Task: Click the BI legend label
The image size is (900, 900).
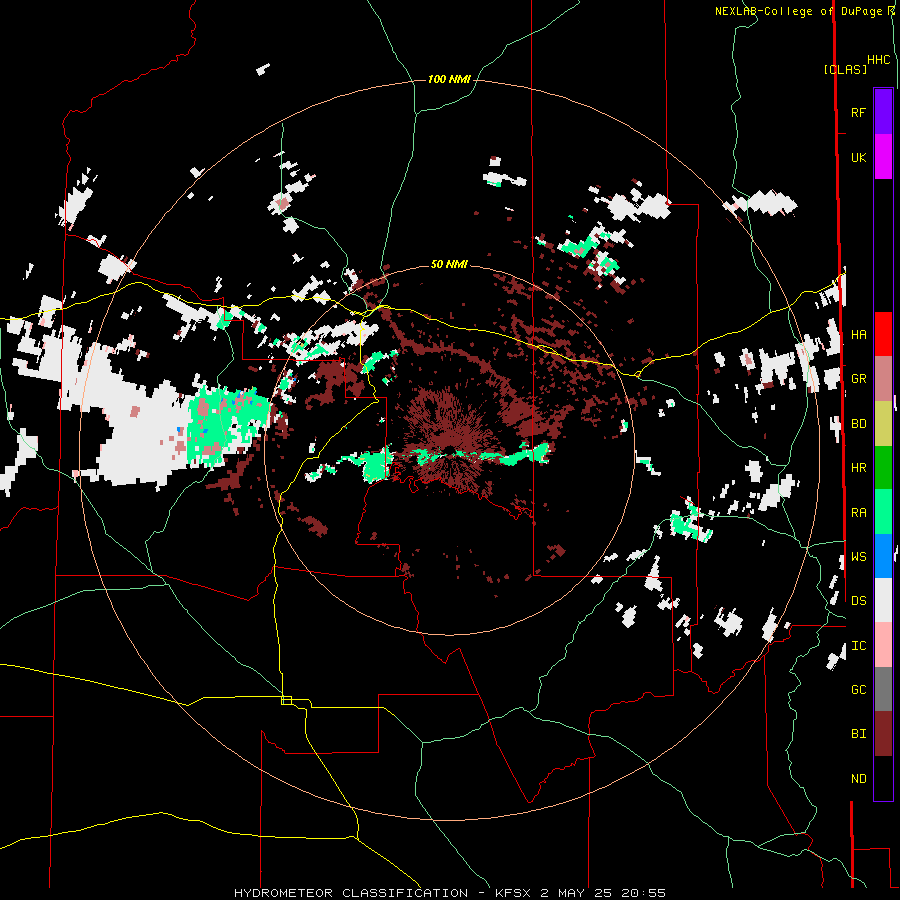Action: point(858,734)
